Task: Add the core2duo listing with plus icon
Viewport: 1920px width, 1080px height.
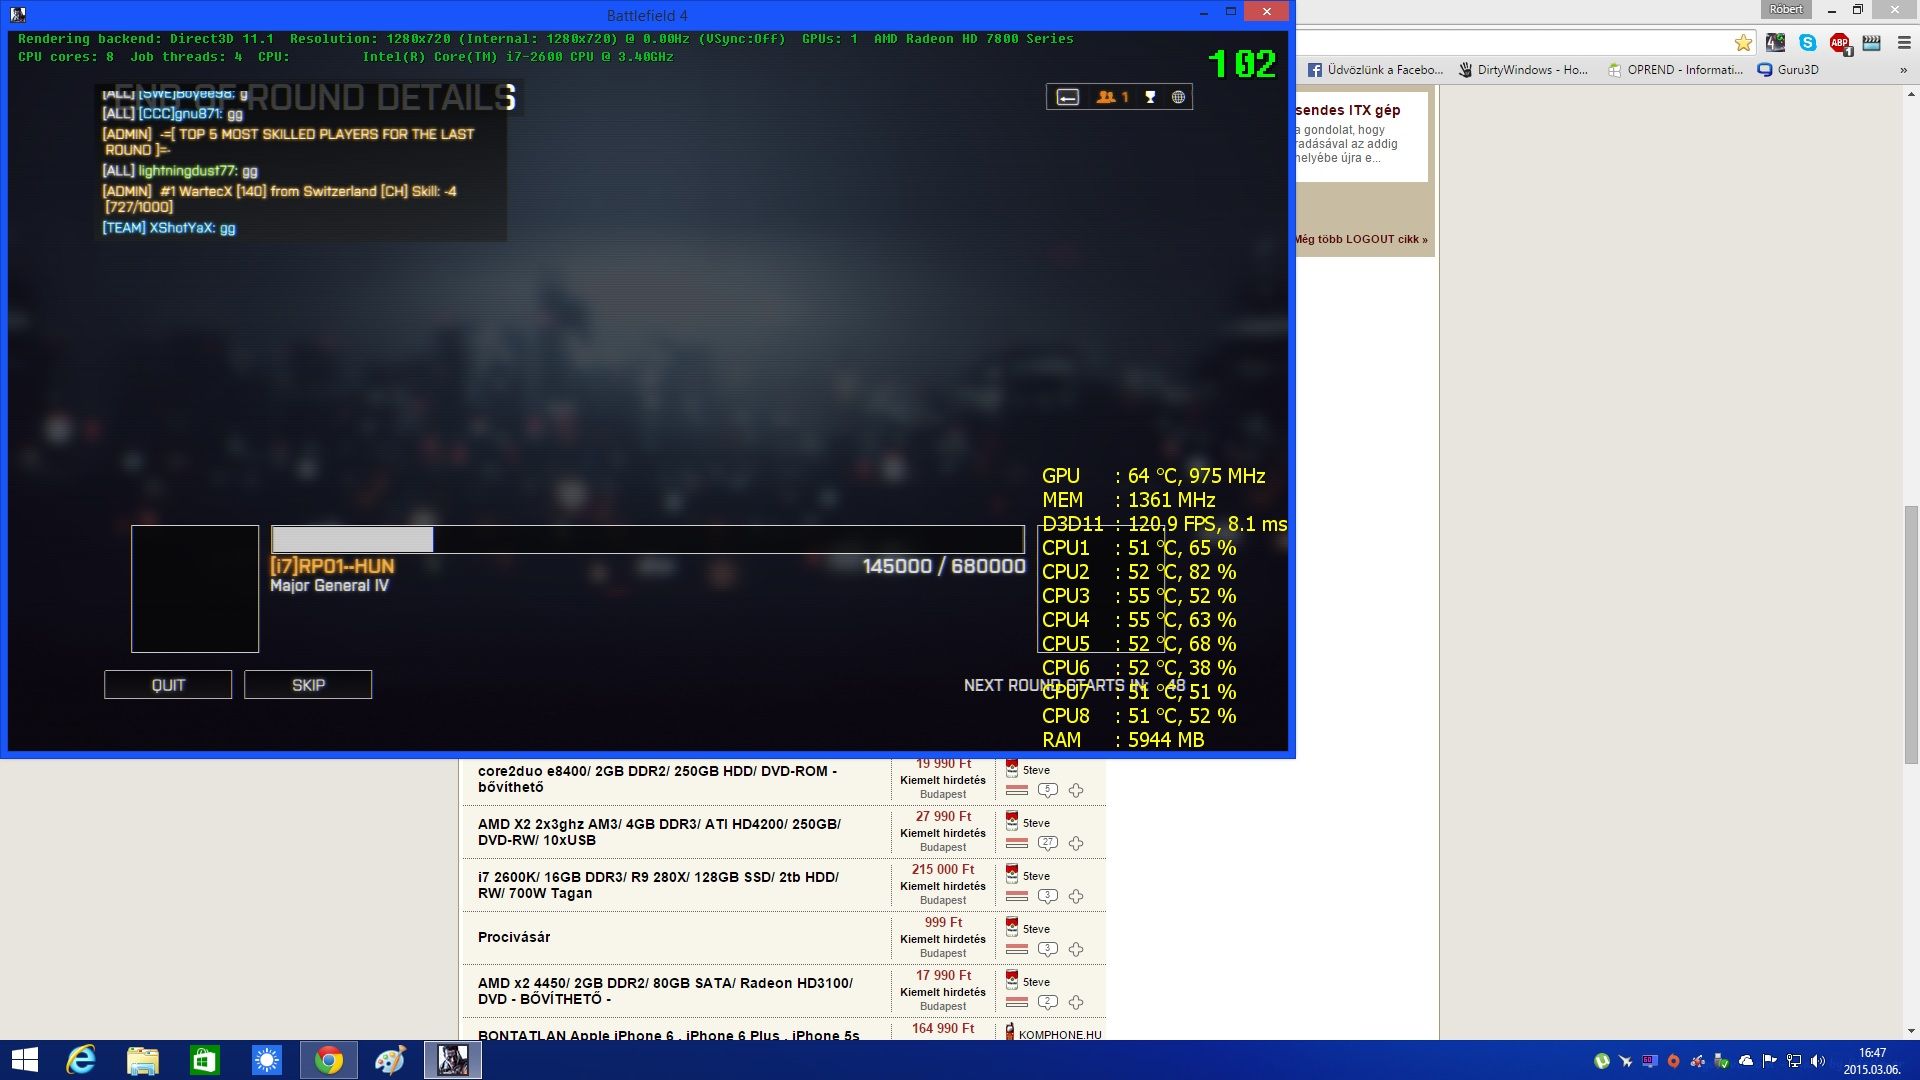Action: (1076, 790)
